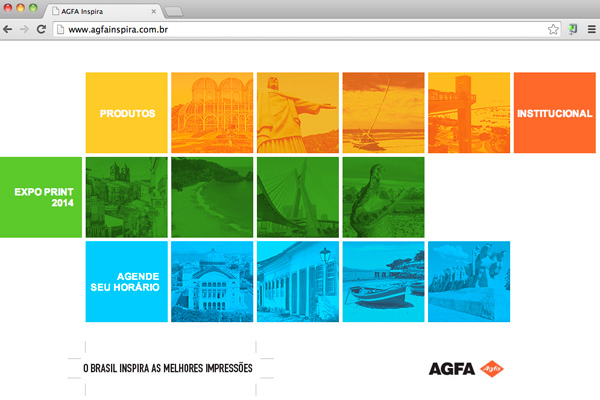This screenshot has width=600, height=400.
Task: Close the AGFA Inspira tab
Action: coord(153,11)
